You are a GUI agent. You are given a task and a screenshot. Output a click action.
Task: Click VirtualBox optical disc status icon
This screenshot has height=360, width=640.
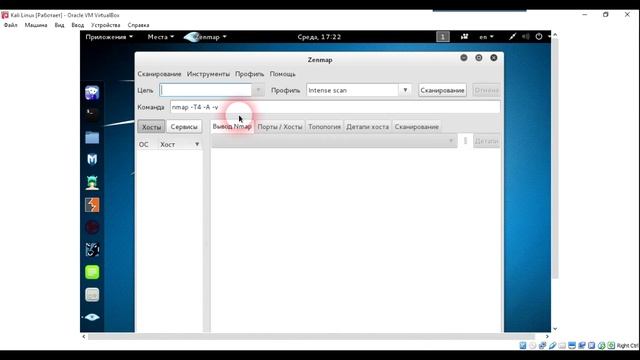coord(533,345)
